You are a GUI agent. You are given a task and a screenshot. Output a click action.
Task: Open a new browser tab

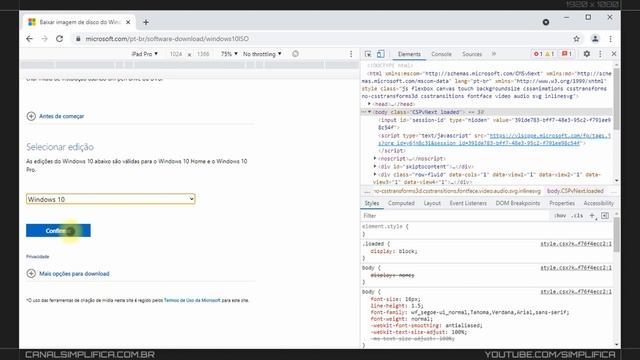[x=146, y=22]
